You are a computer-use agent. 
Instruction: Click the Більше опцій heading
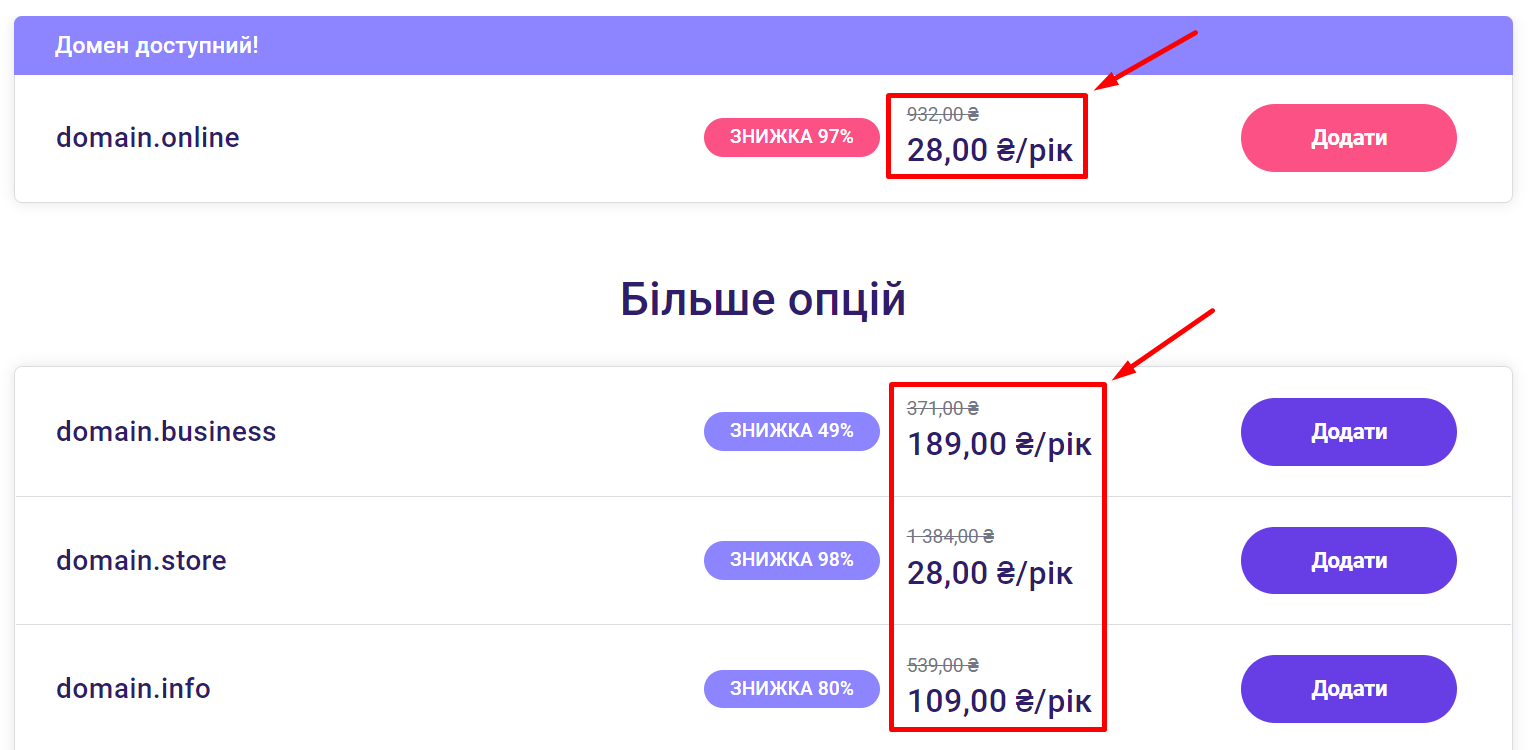click(763, 299)
